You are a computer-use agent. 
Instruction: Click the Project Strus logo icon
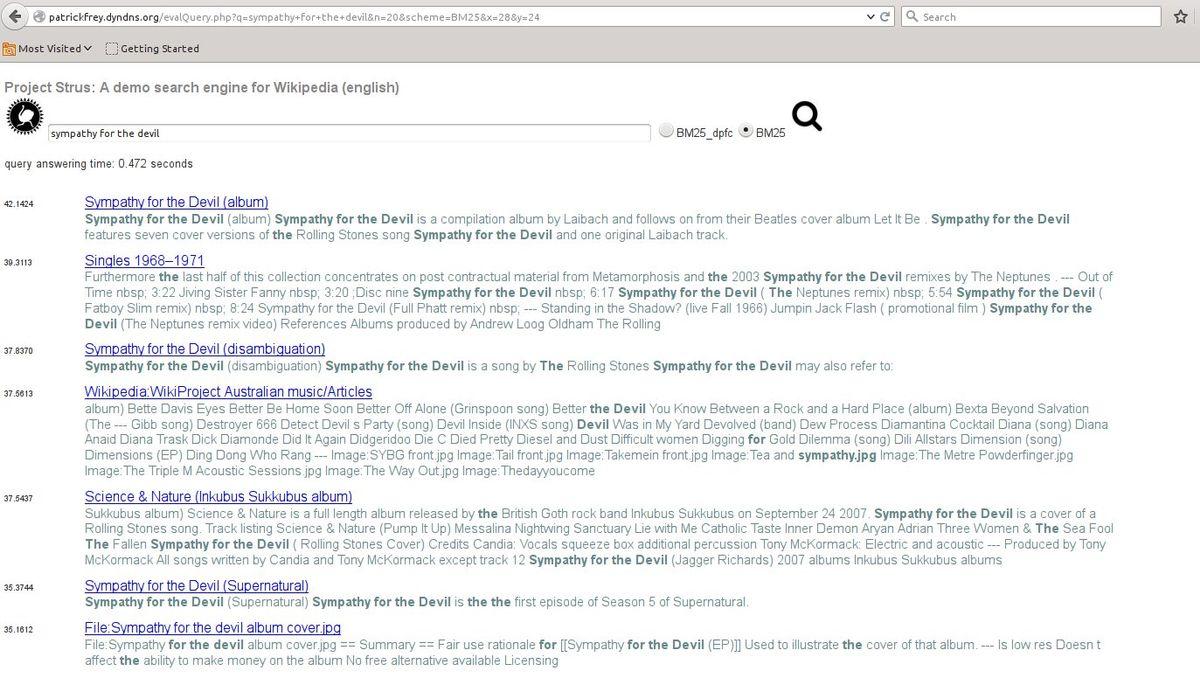click(x=24, y=117)
